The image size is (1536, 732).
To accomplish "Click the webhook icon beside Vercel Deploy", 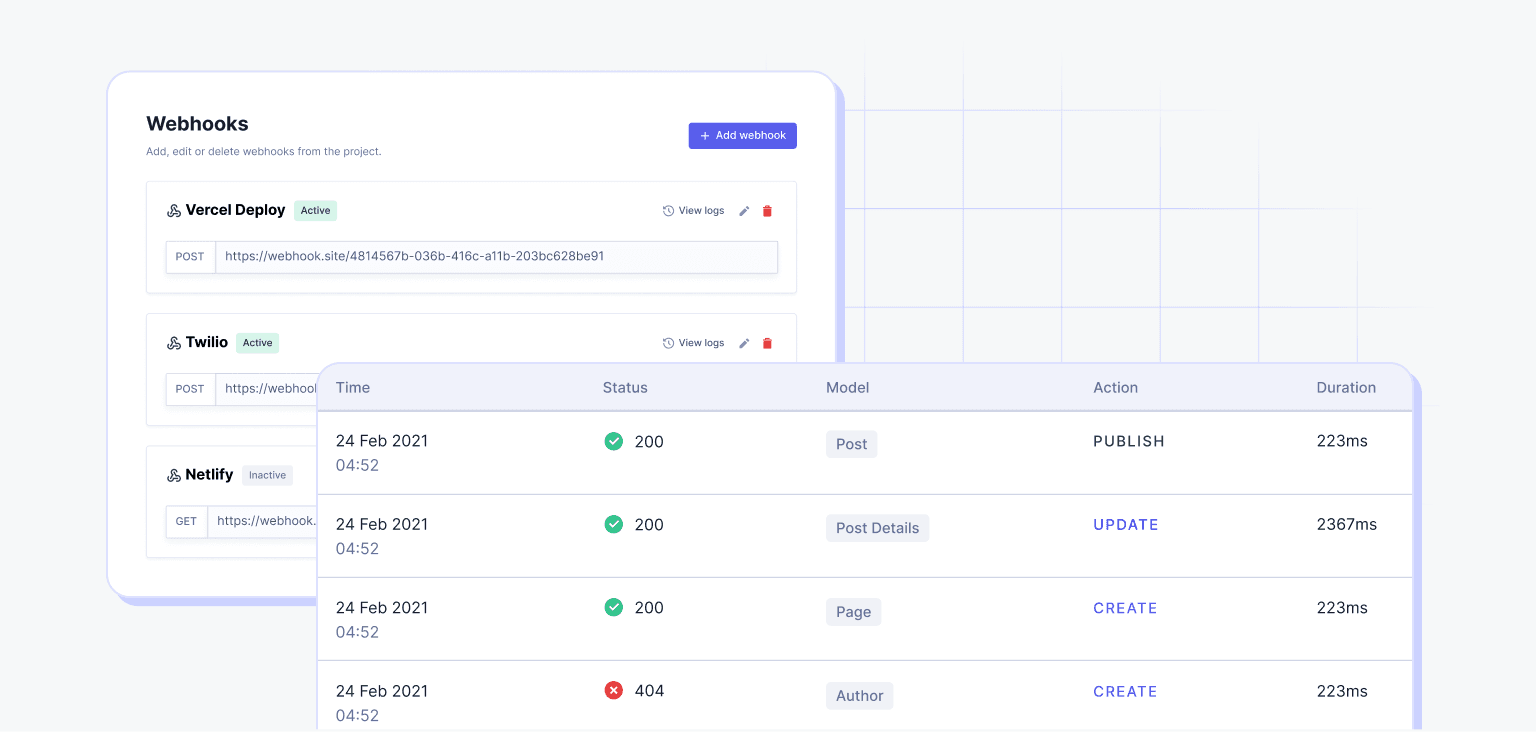I will point(174,211).
